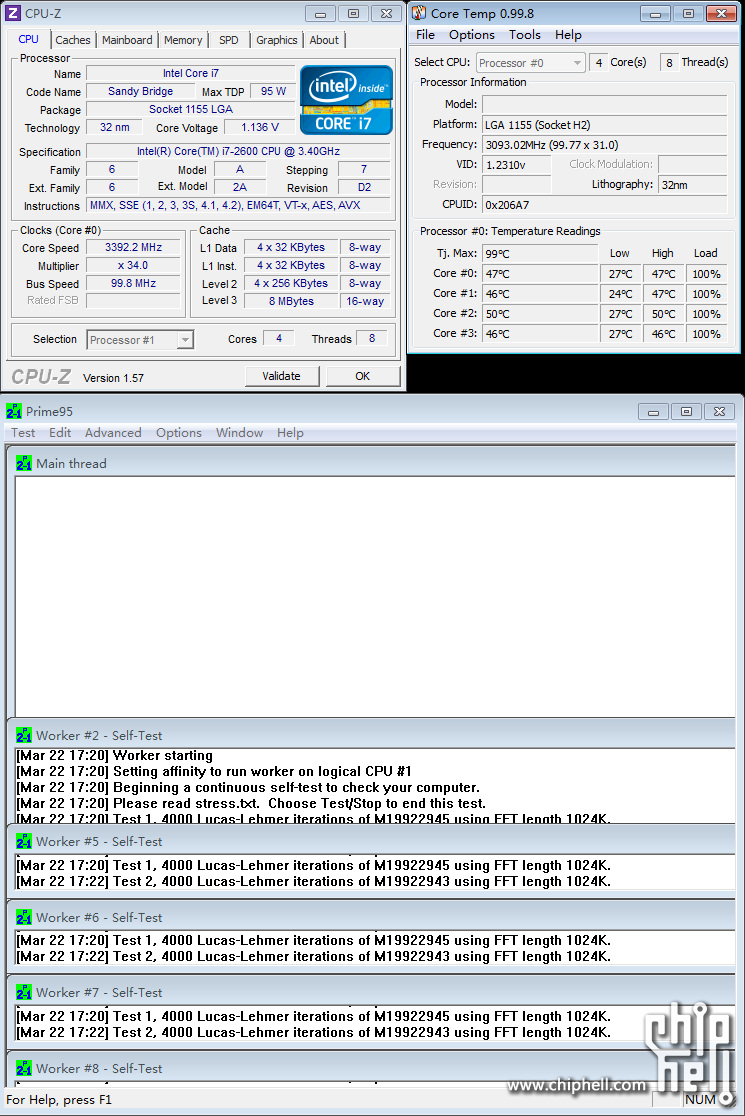Select the SPD tab
The height and width of the screenshot is (1116, 745).
pos(228,40)
